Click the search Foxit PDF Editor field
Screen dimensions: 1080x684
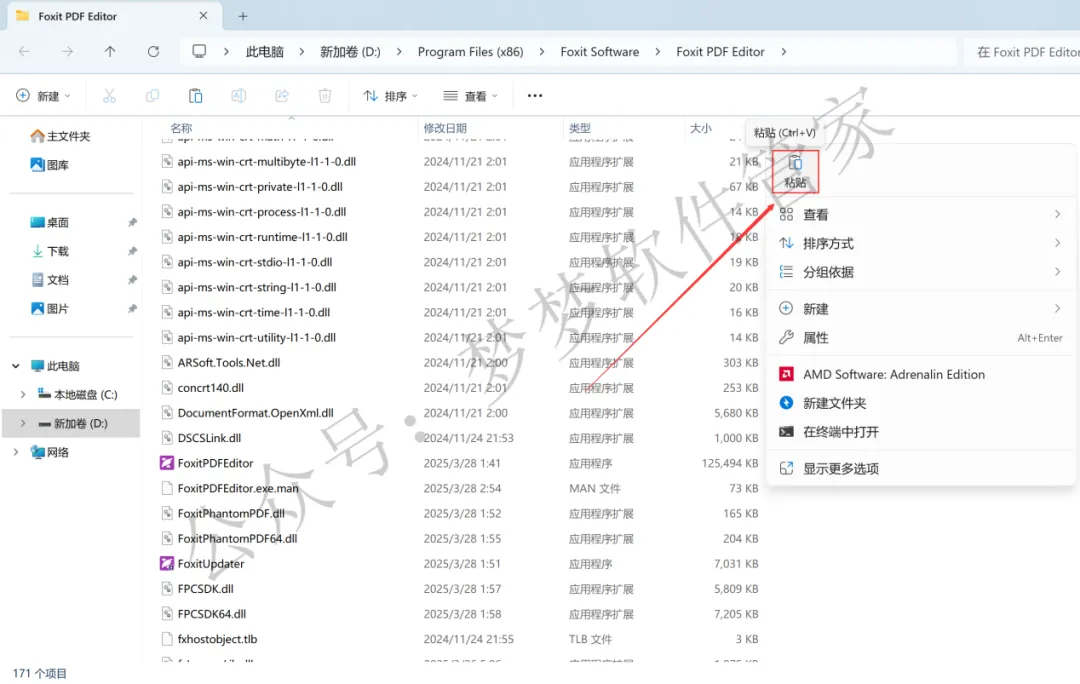pos(1023,52)
